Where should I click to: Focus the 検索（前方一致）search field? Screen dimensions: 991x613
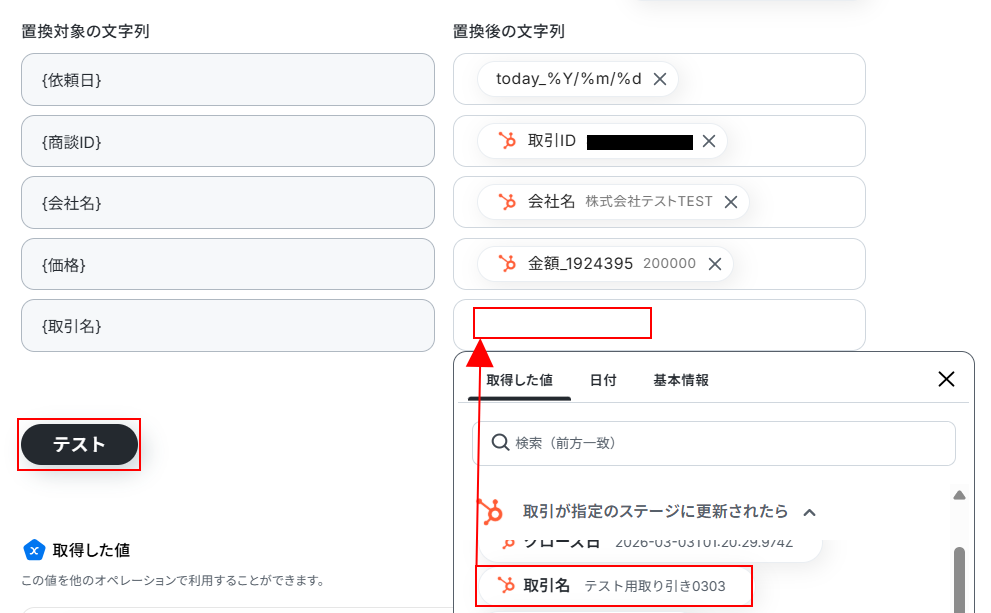[714, 443]
